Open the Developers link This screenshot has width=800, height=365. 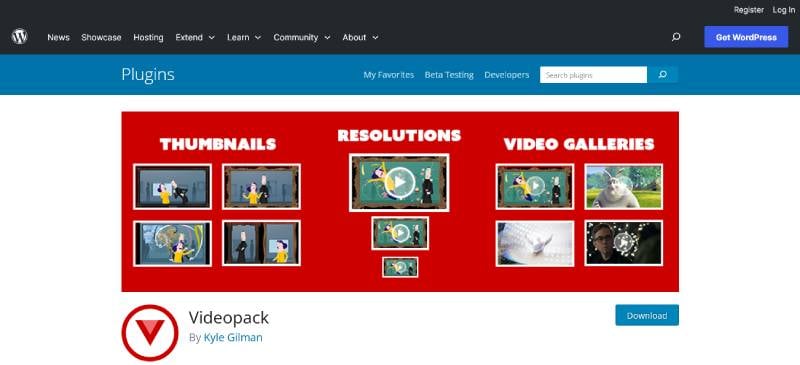click(507, 75)
